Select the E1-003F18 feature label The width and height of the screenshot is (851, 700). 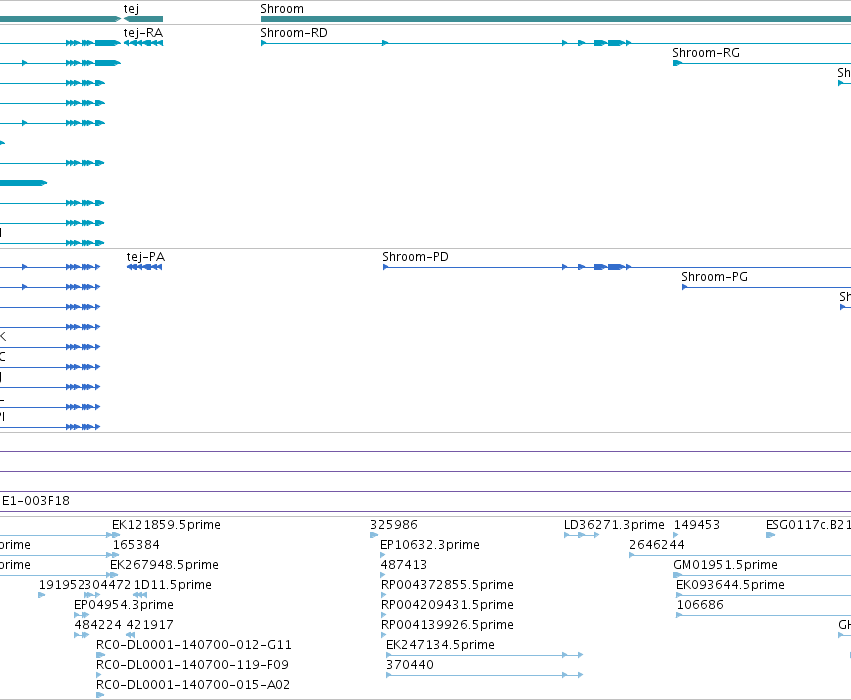point(36,501)
